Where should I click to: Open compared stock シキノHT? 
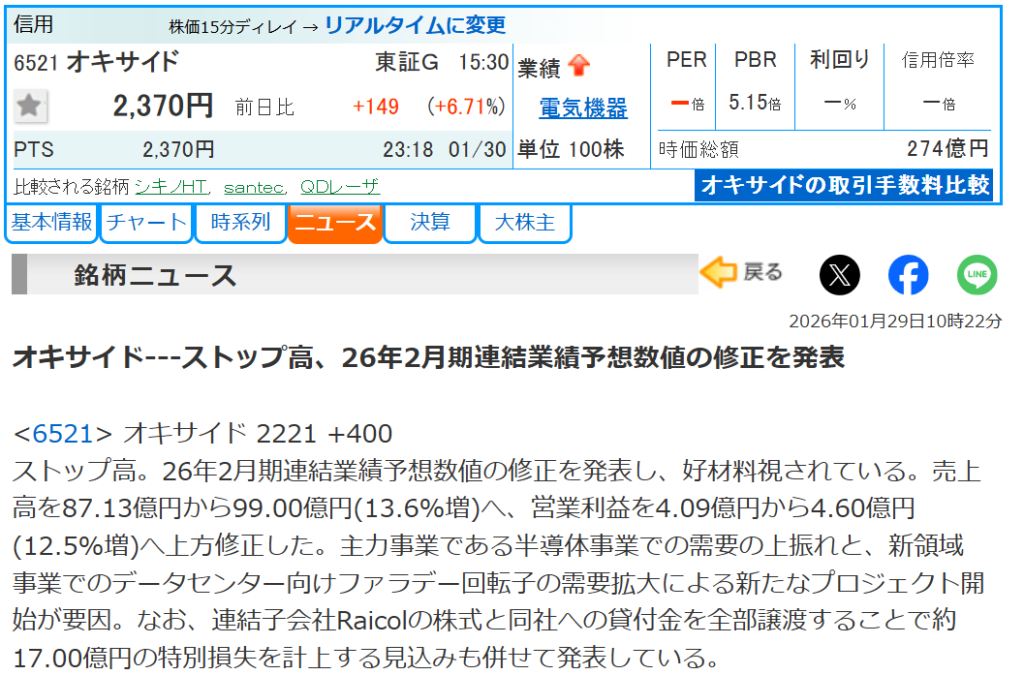171,187
